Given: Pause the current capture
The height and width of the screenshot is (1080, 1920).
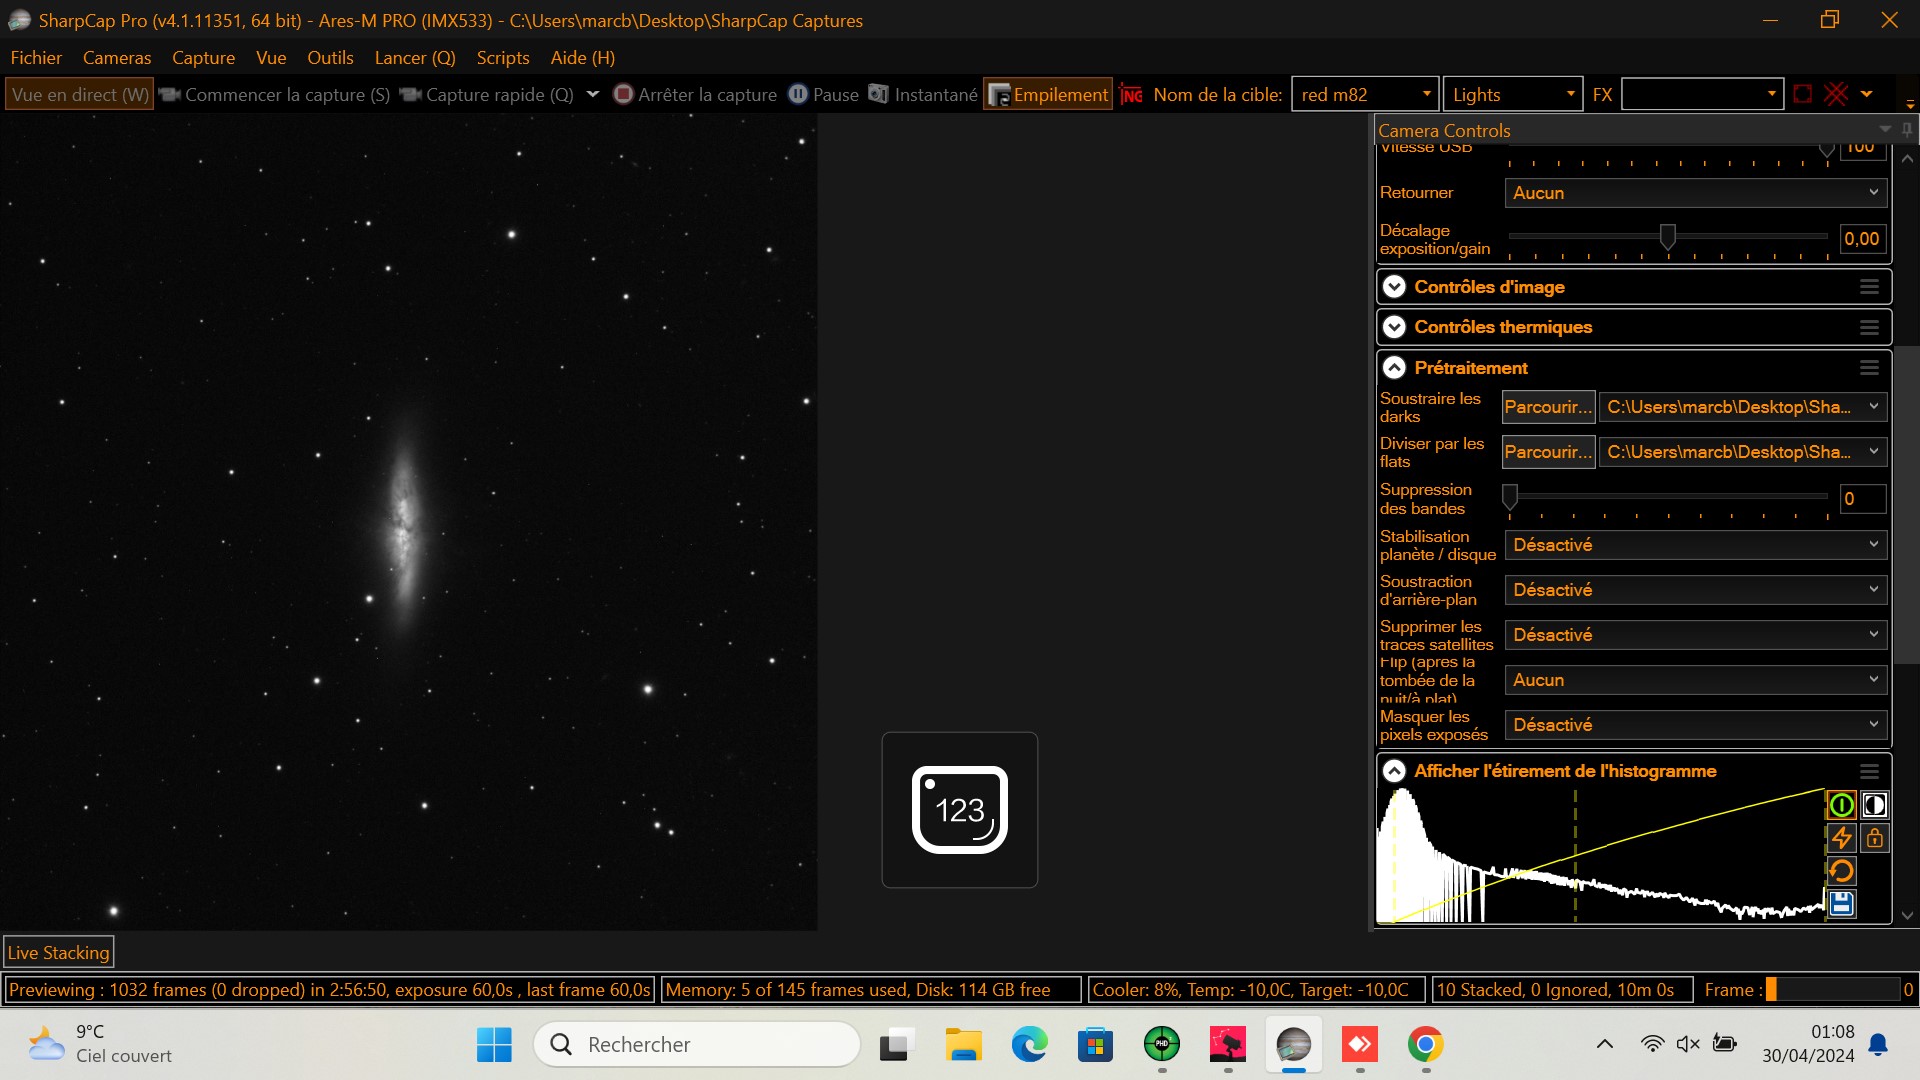Looking at the screenshot, I should click(x=824, y=94).
